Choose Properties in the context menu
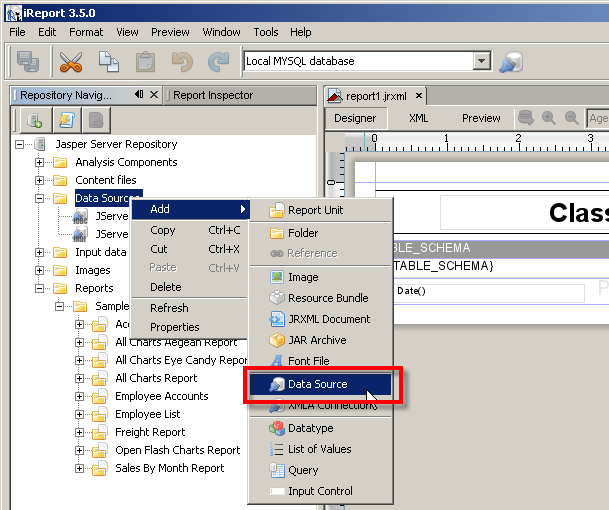This screenshot has height=510, width=609. [190, 327]
